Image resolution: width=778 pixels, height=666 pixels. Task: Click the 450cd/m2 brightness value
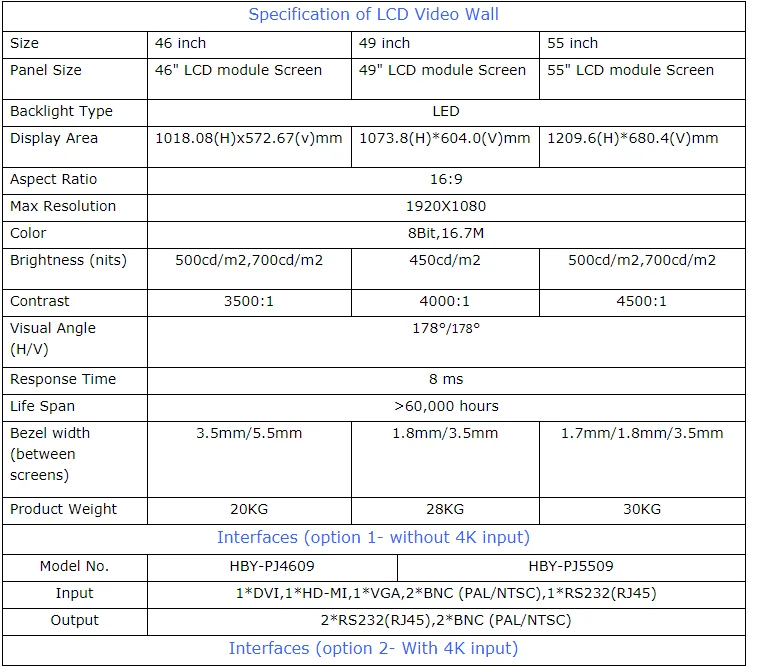[445, 260]
